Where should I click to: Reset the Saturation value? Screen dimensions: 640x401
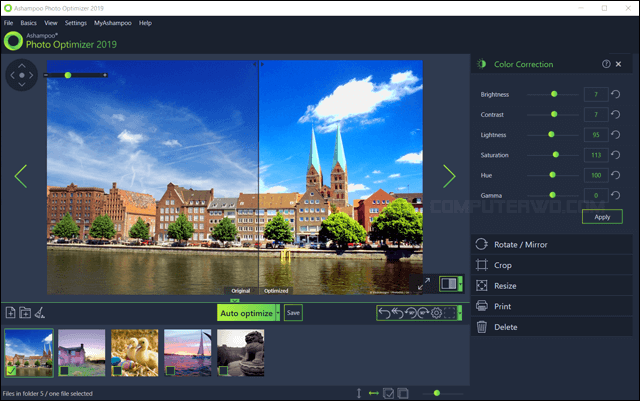point(616,155)
